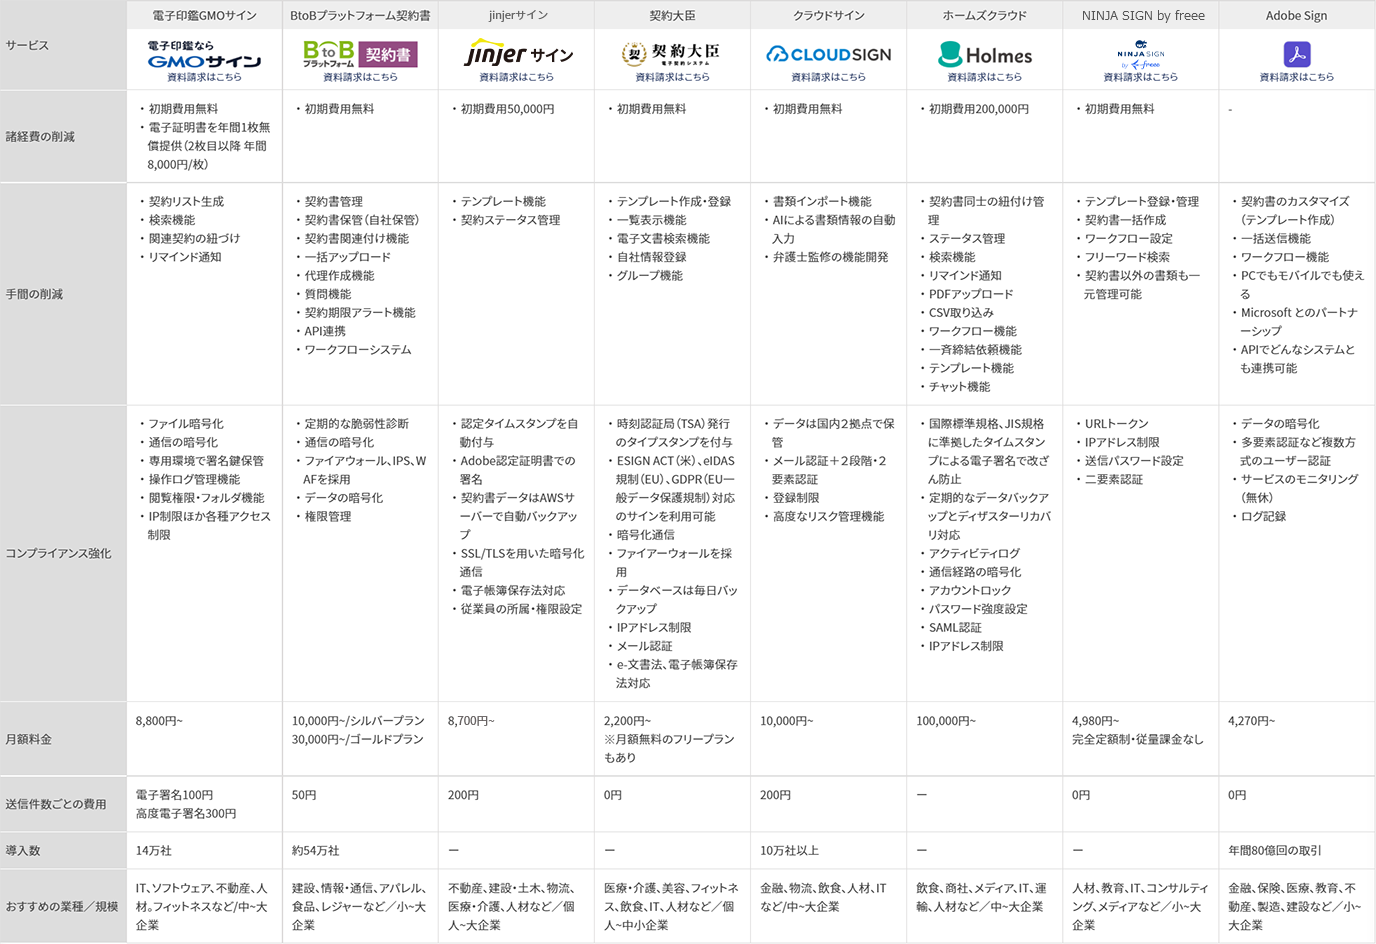This screenshot has height=944, width=1376.
Task: Click the 弁護士監修の機能開発 feature item
Action: (830, 257)
